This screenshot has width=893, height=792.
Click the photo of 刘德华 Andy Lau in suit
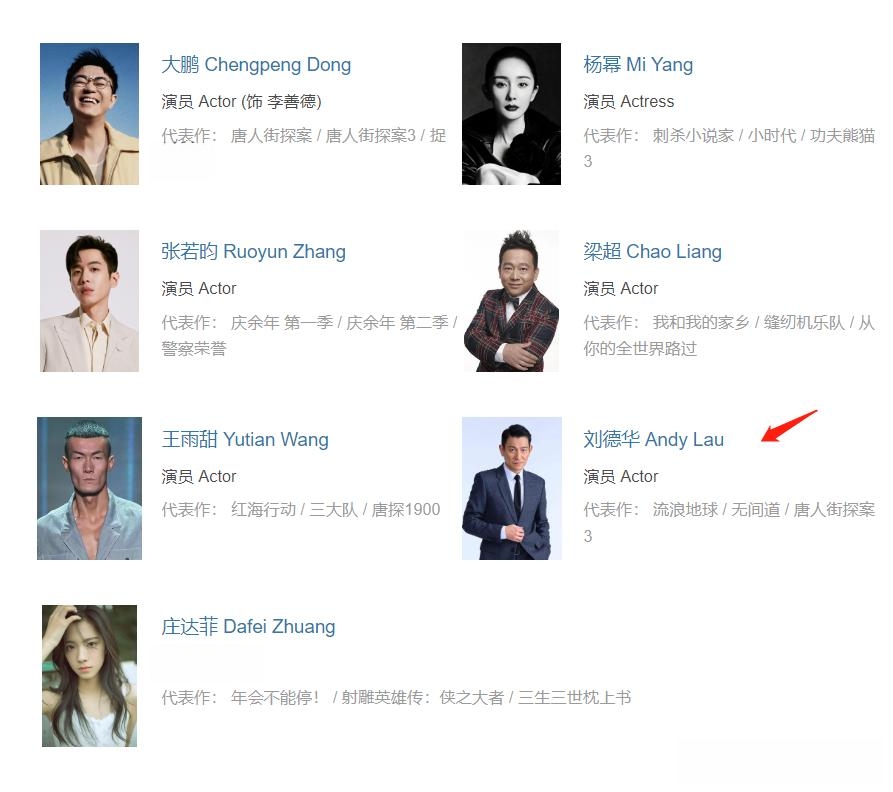point(512,489)
